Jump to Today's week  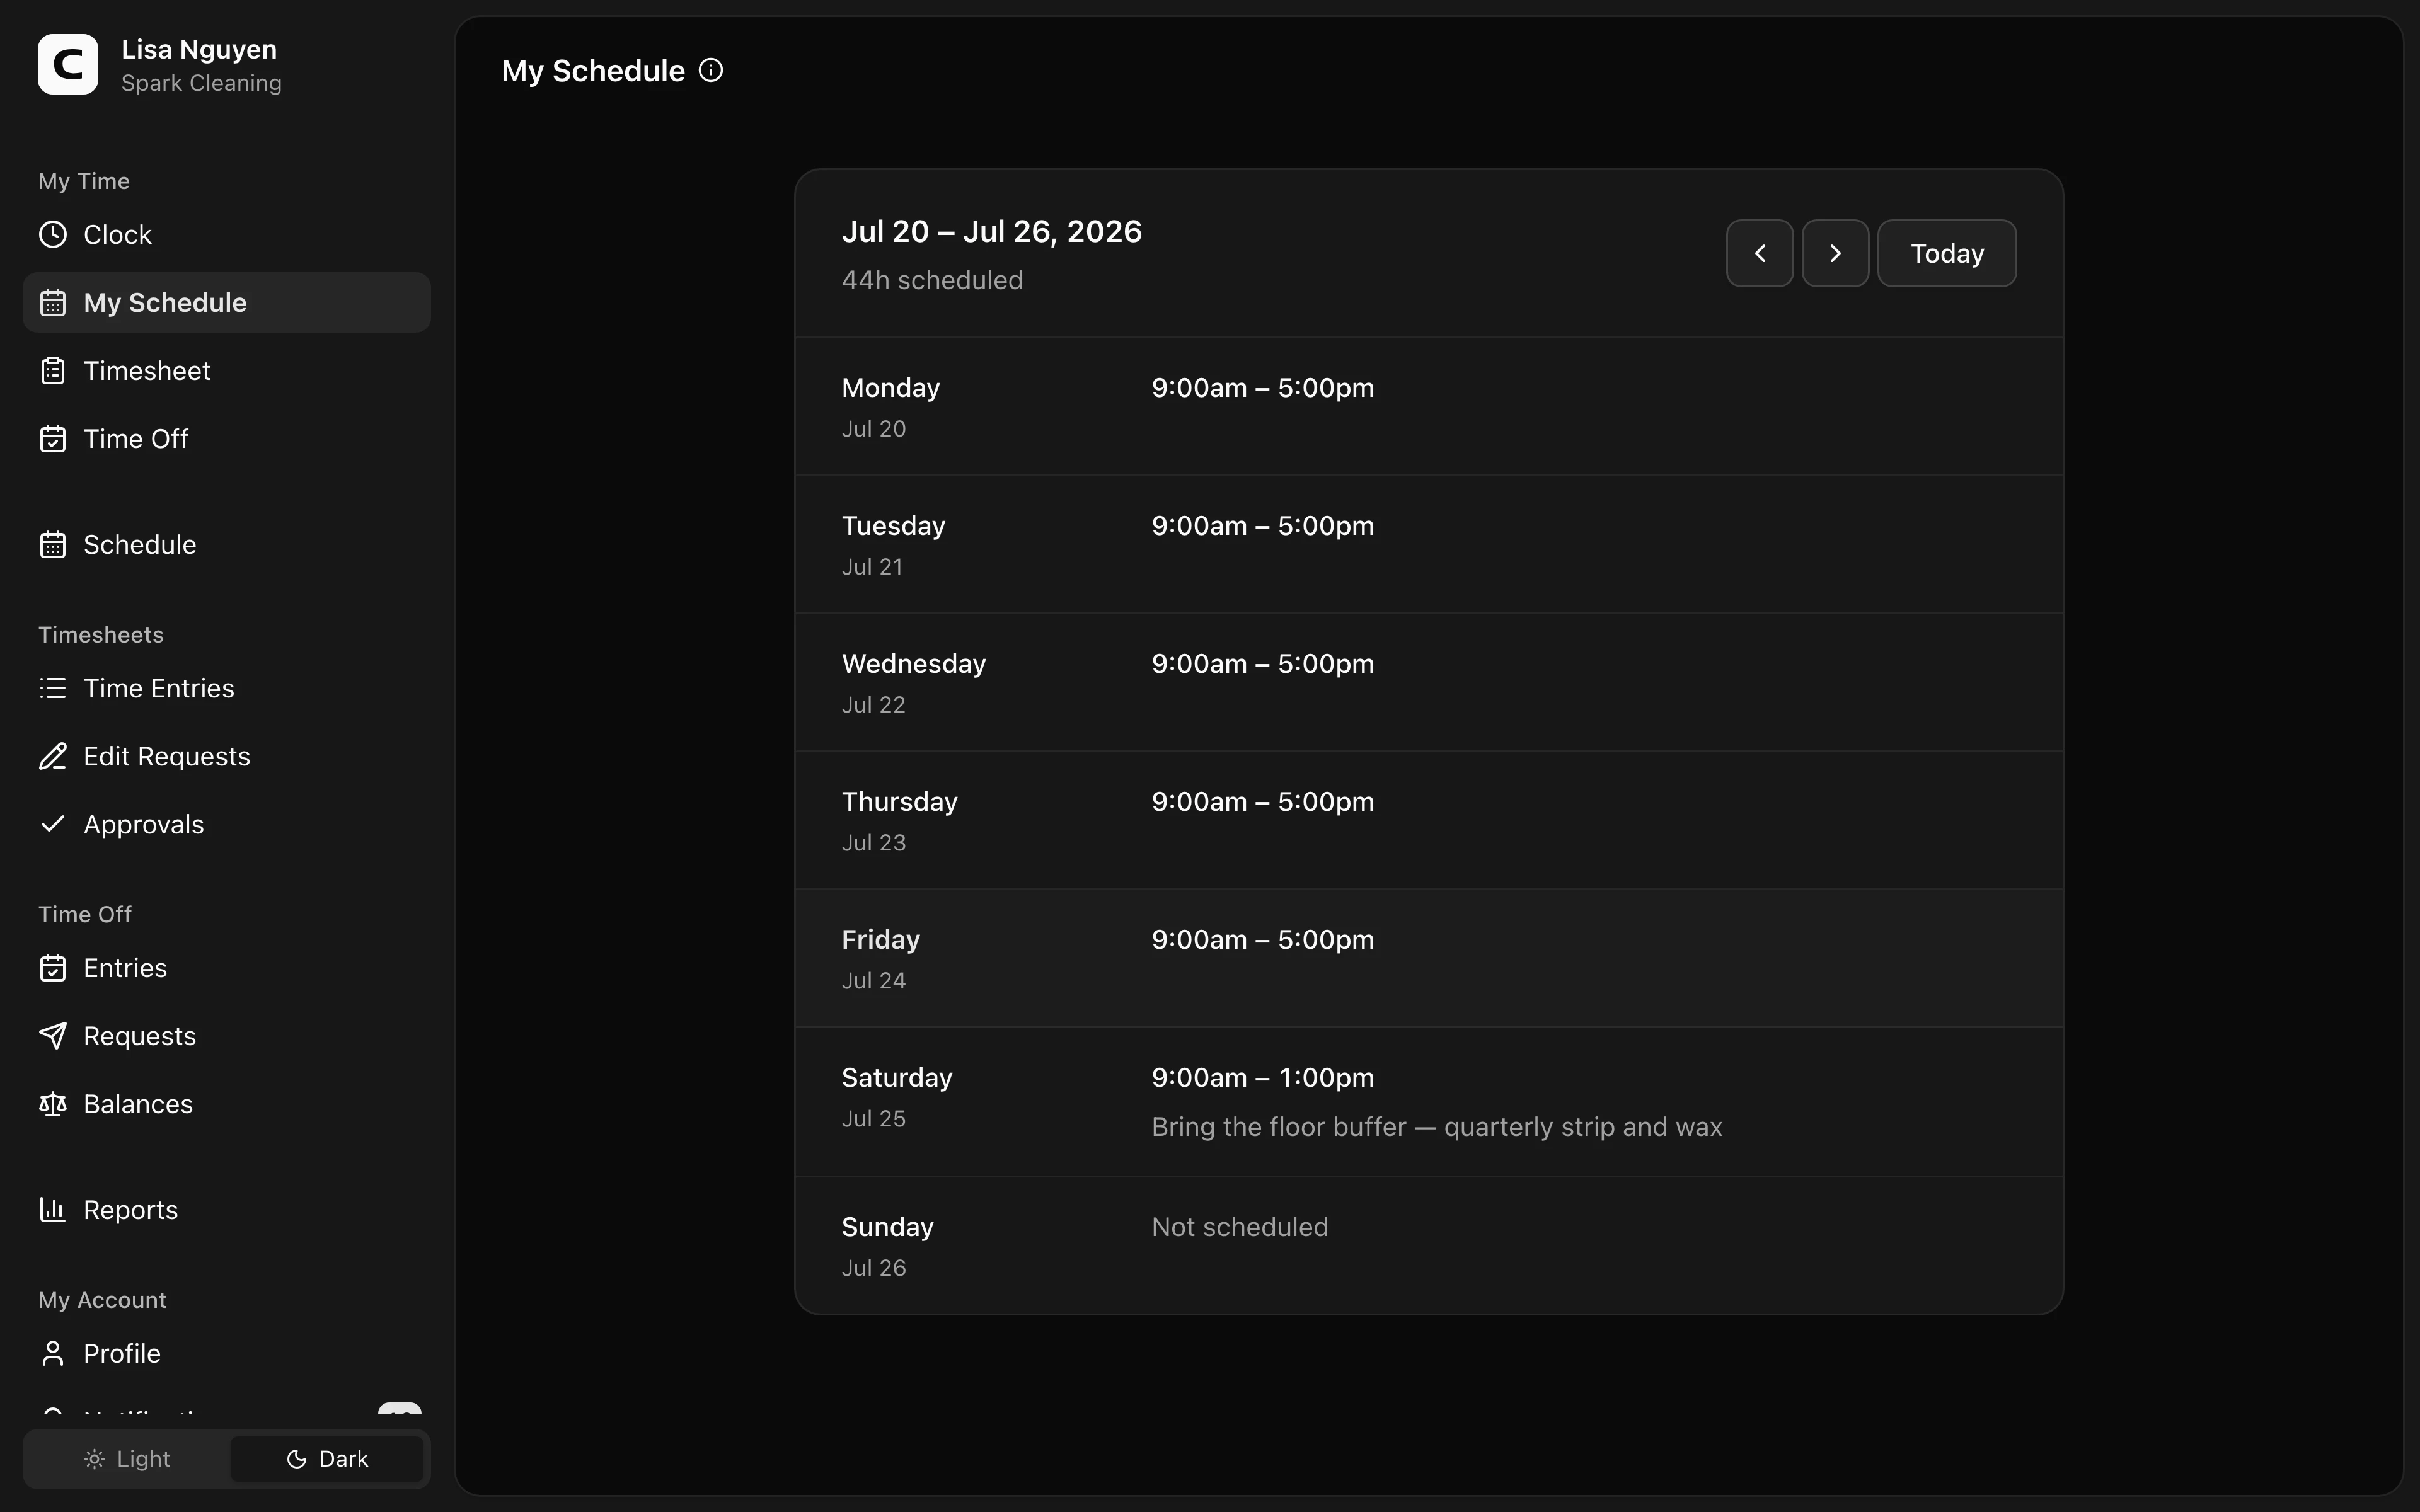[x=1947, y=253]
